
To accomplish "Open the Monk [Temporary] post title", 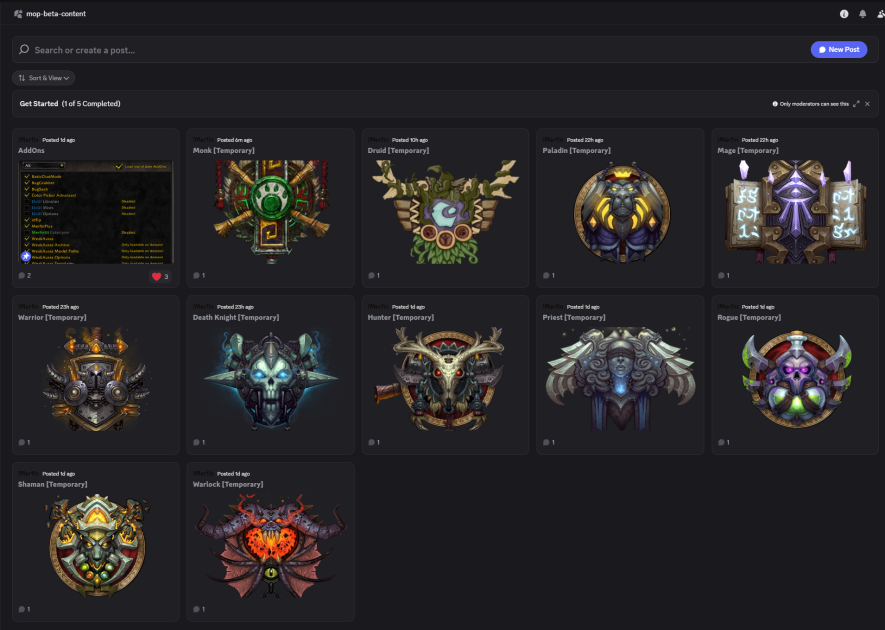I will coord(224,151).
